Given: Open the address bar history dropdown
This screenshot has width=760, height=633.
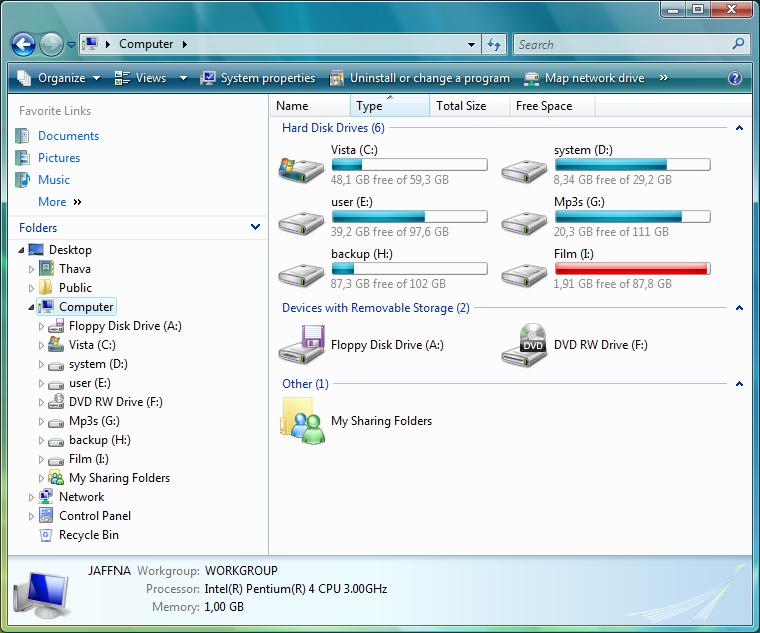Looking at the screenshot, I should click(x=471, y=45).
